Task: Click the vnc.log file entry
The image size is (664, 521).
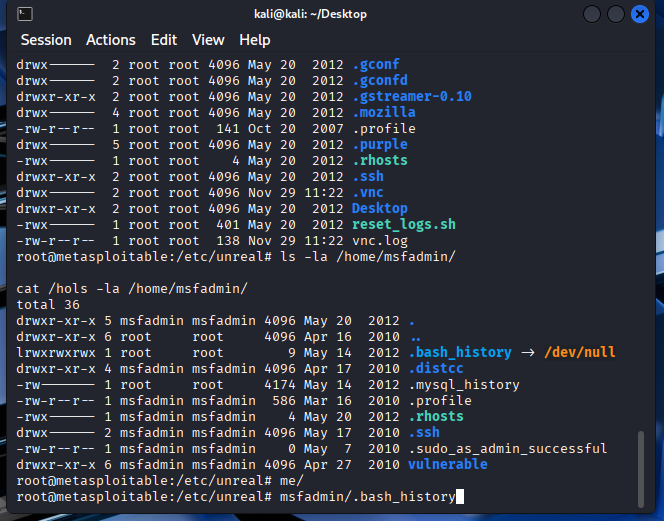Action: (380, 241)
